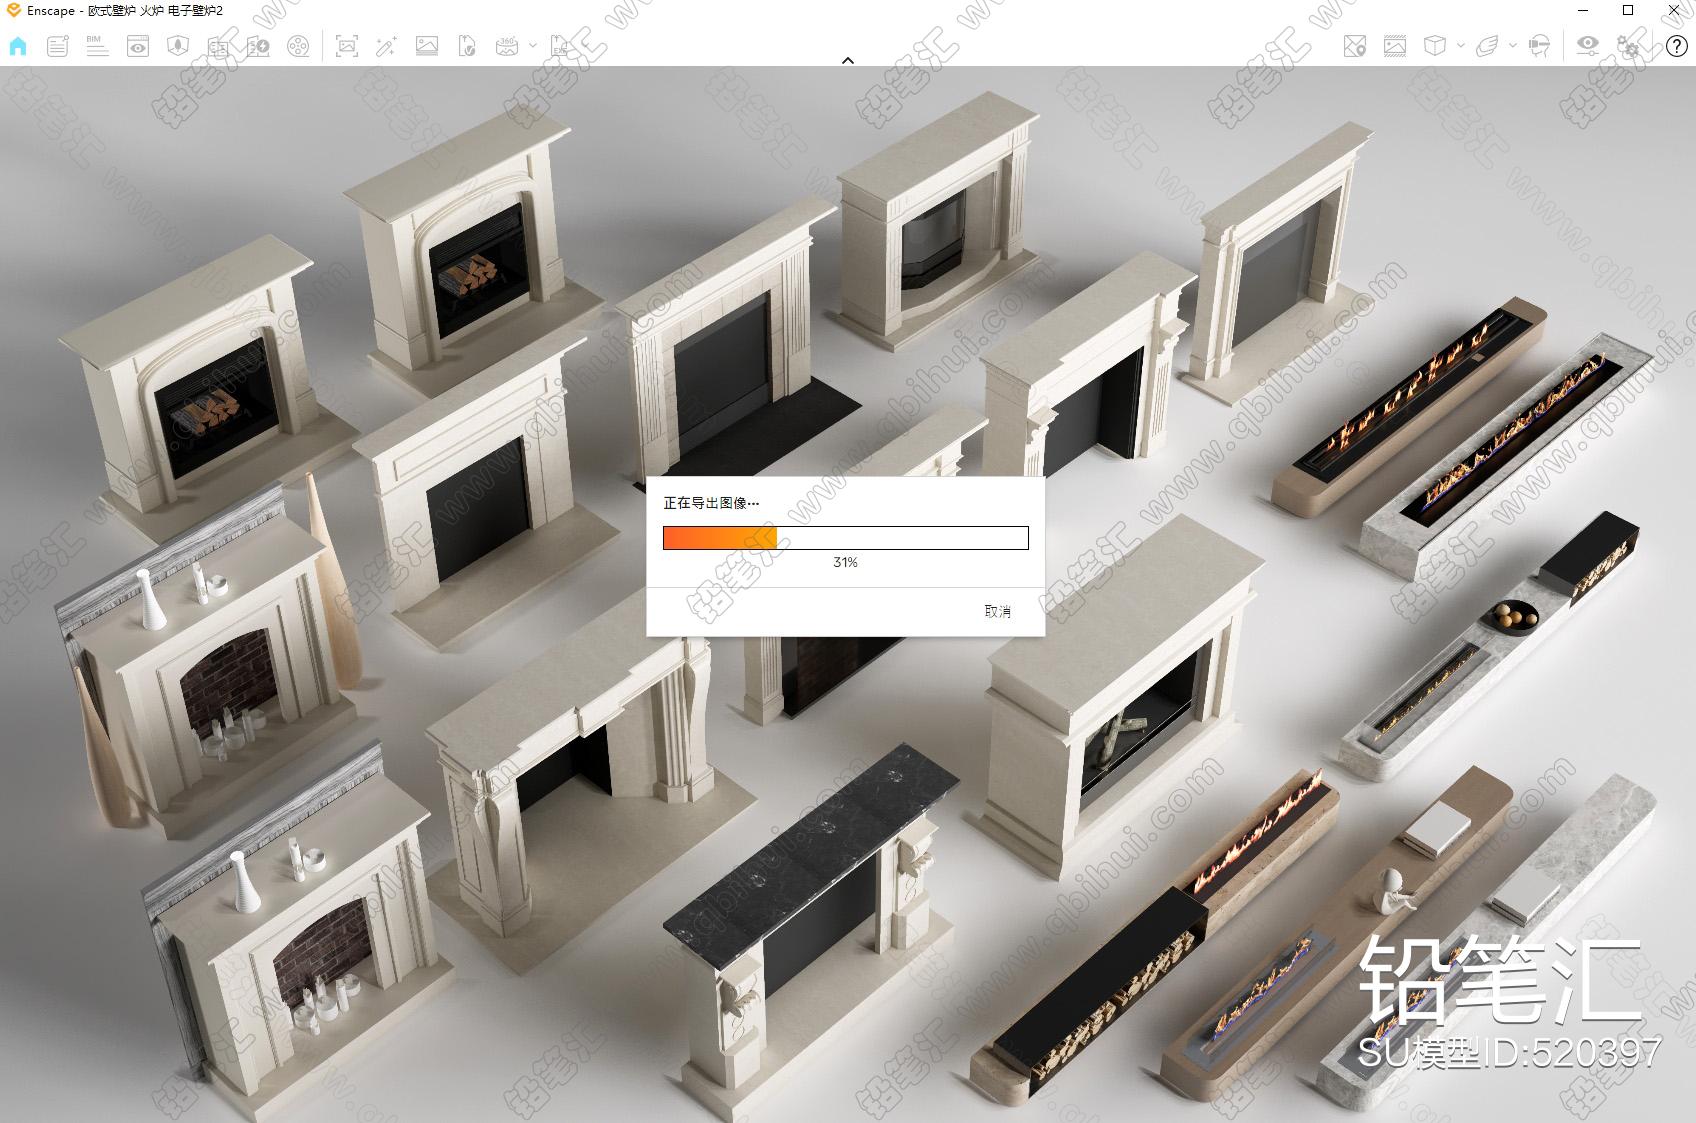Viewport: 1696px width, 1123px height.
Task: Open Visual Settings eye icon
Action: [x=1588, y=46]
